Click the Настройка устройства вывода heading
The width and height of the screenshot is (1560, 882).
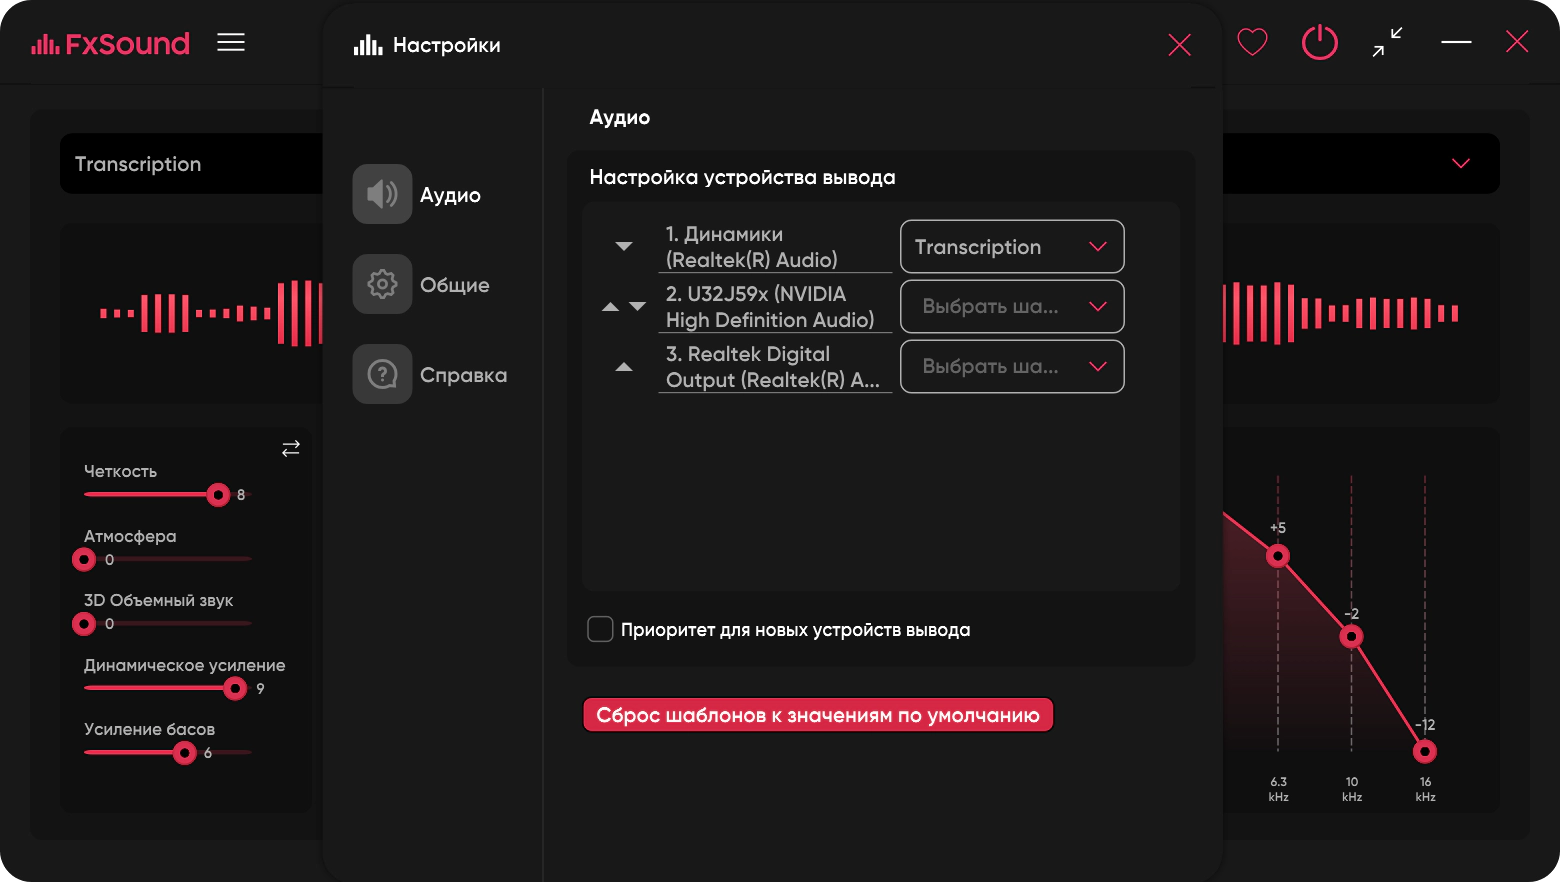click(742, 177)
